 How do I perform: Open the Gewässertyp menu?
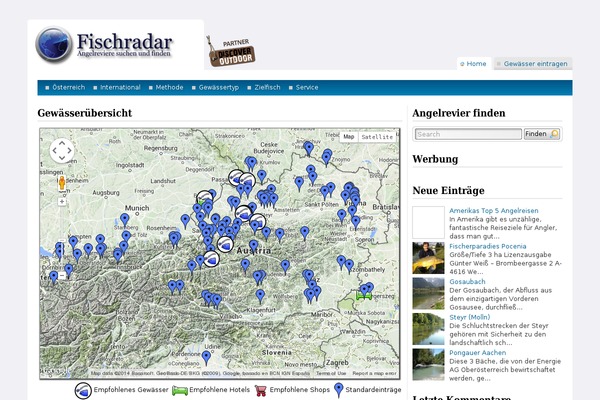218,87
